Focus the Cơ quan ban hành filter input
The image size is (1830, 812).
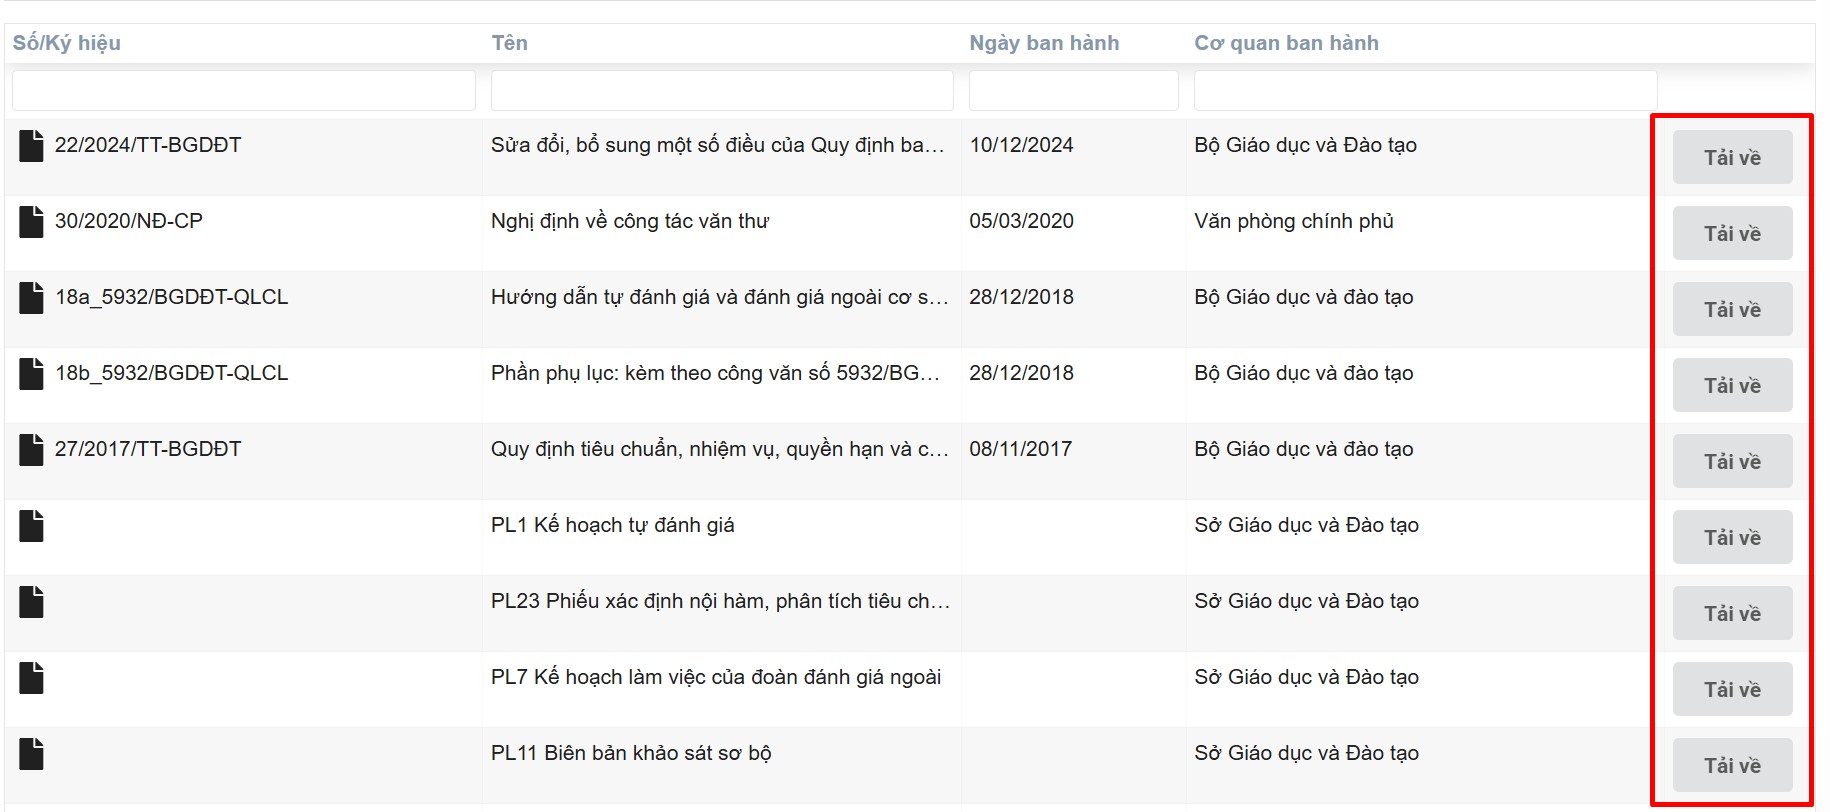(x=1425, y=90)
